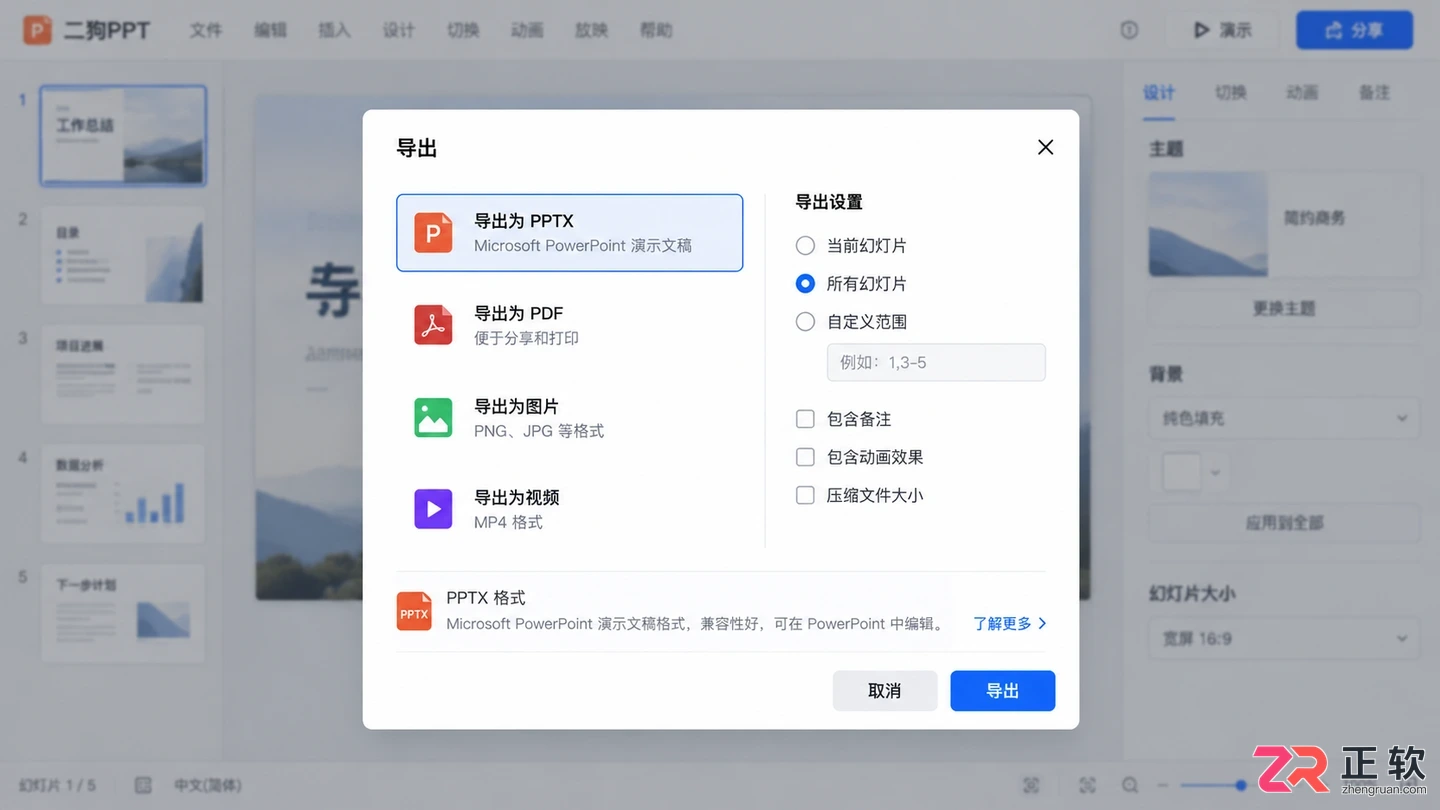Click the 二狗PPT app logo
The width and height of the screenshot is (1440, 810).
(x=37, y=30)
